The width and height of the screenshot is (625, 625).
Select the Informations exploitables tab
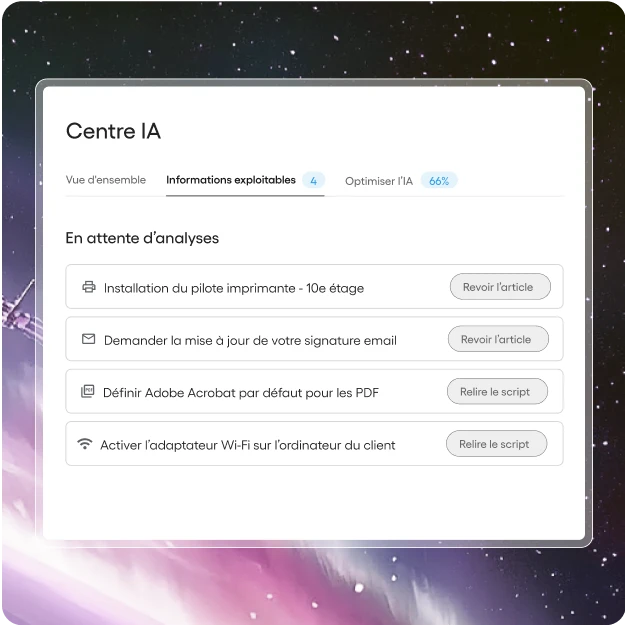coord(231,180)
